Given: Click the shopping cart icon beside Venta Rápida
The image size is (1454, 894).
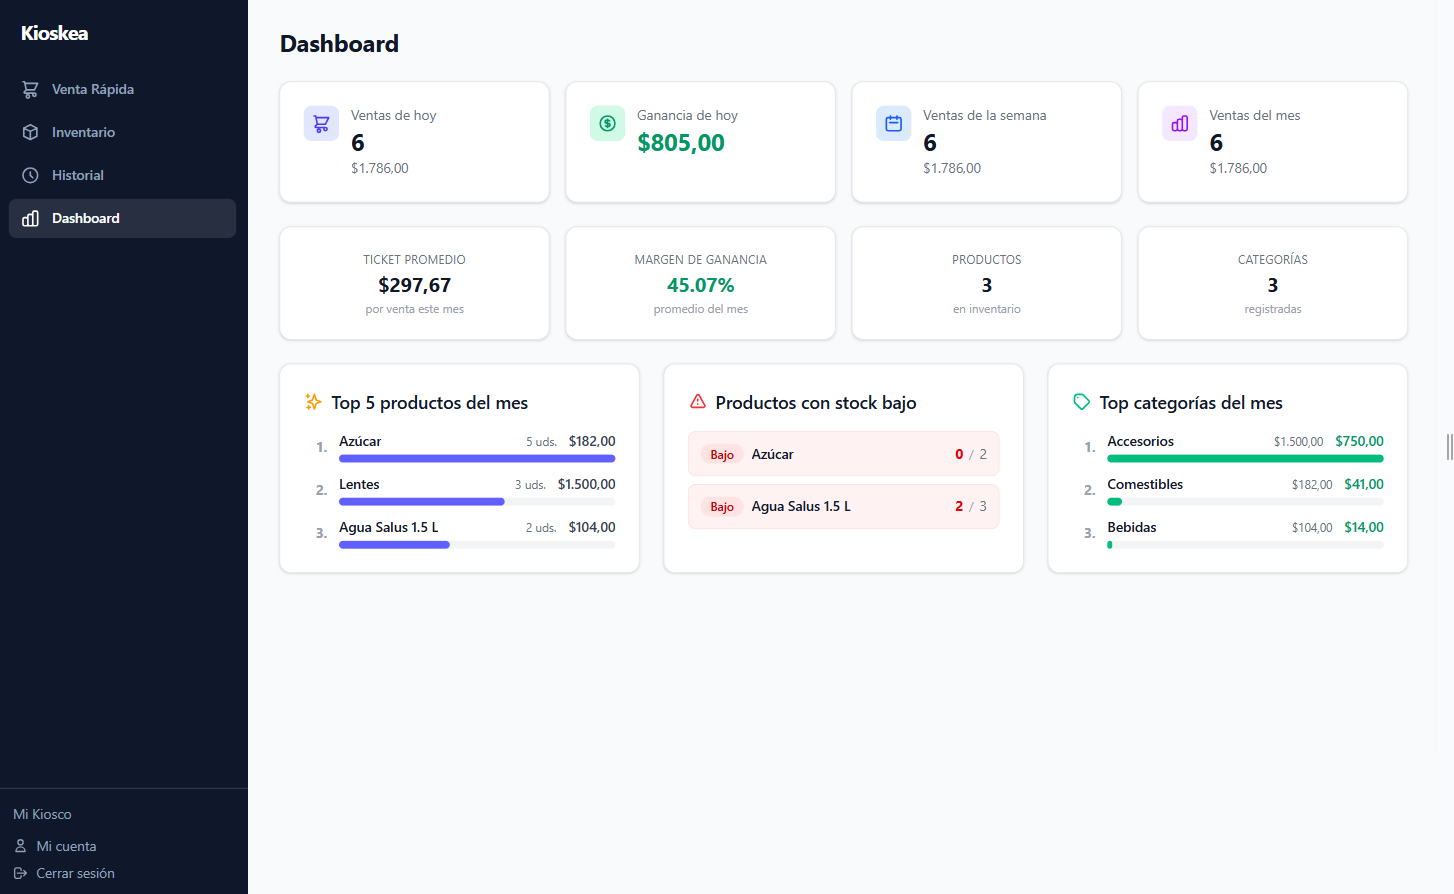Looking at the screenshot, I should coord(31,89).
